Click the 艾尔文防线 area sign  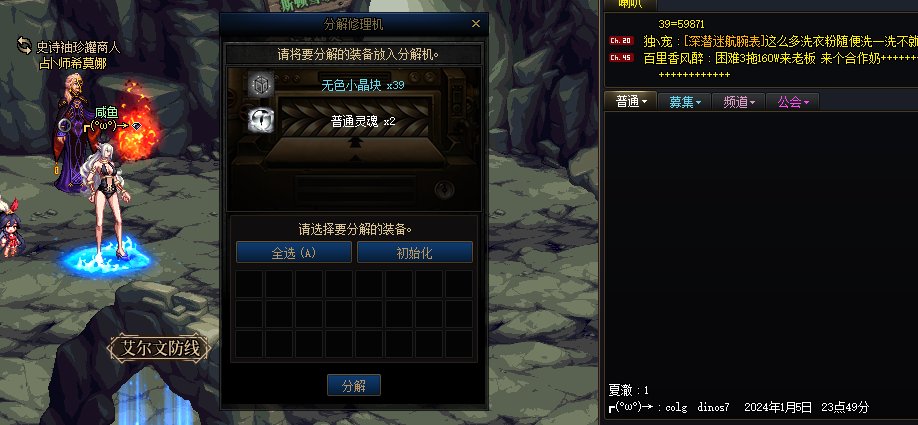(x=160, y=348)
